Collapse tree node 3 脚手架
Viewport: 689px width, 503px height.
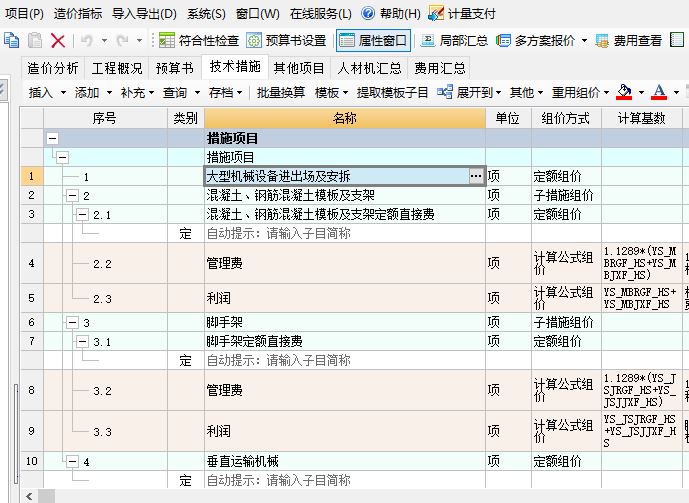73,322
